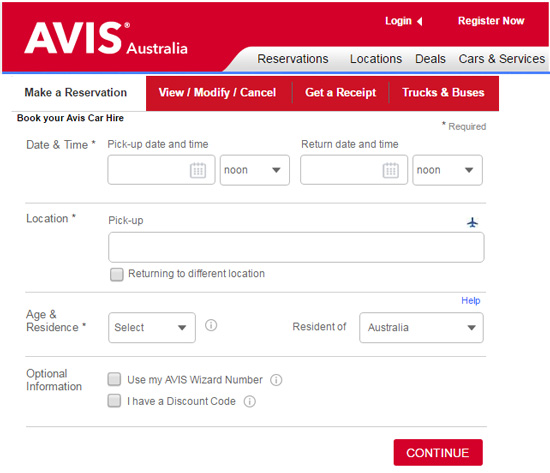Open the Deals menu
Image resolution: width=550 pixels, height=473 pixels.
[x=430, y=59]
